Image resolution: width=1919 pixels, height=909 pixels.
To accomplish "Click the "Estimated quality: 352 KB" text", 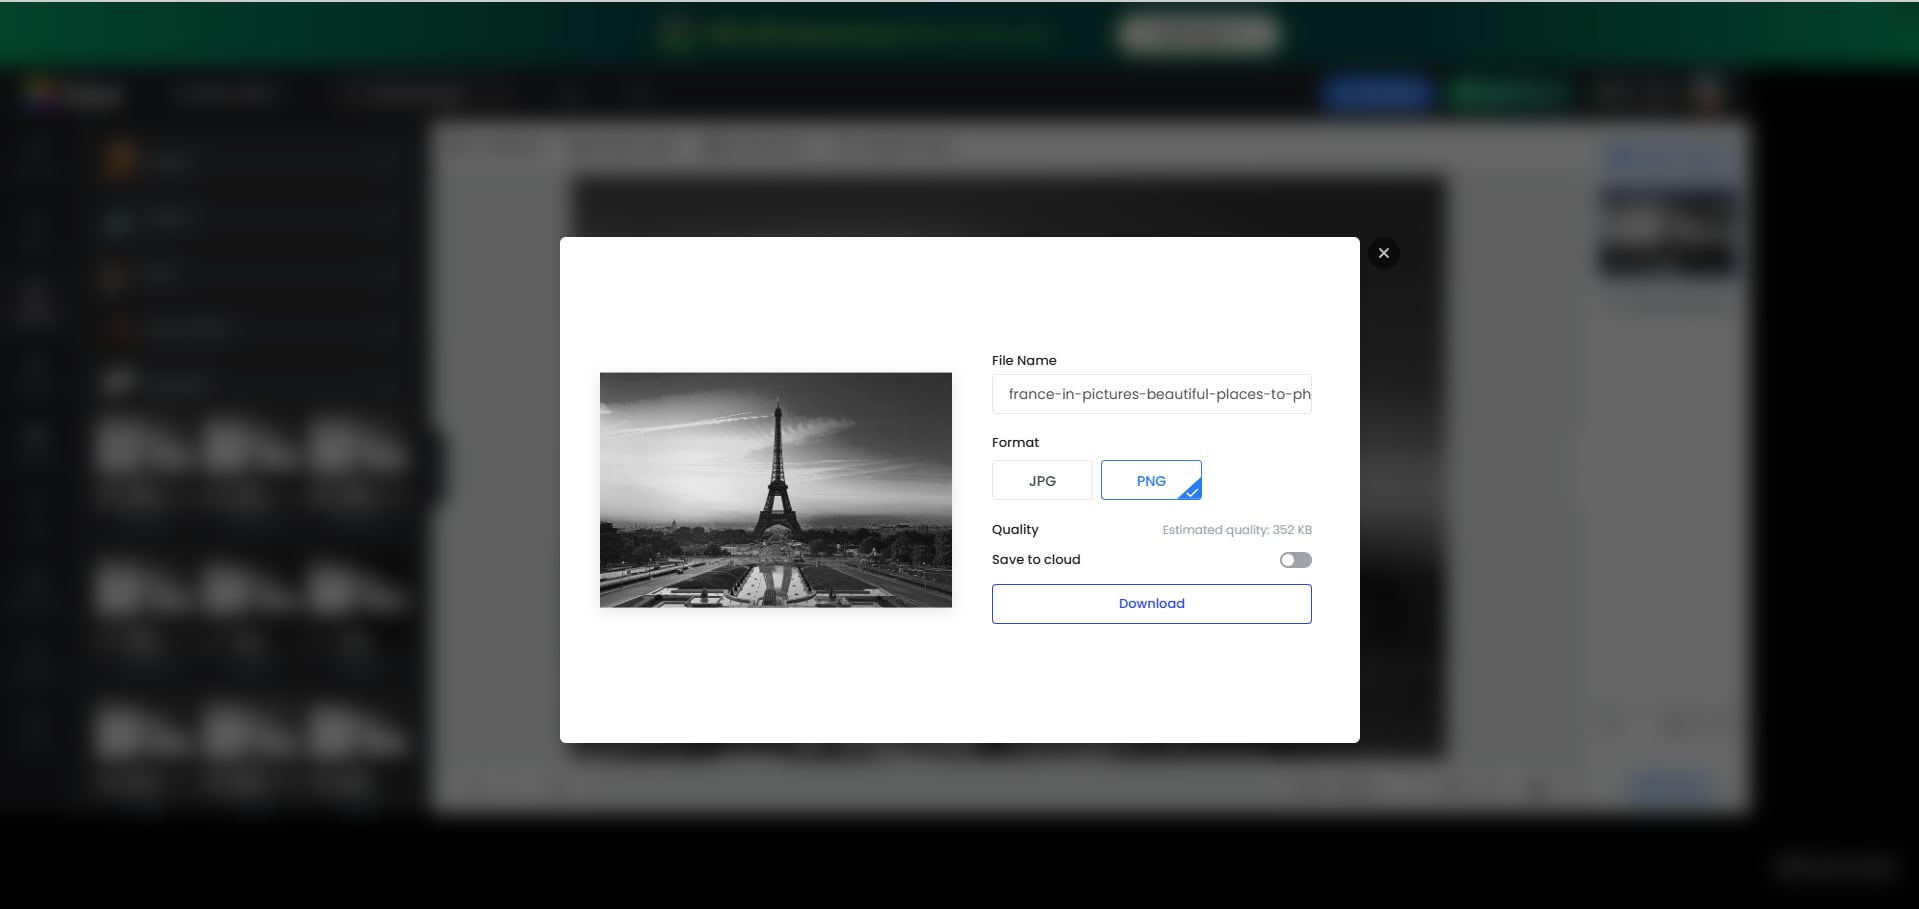I will click(x=1237, y=530).
